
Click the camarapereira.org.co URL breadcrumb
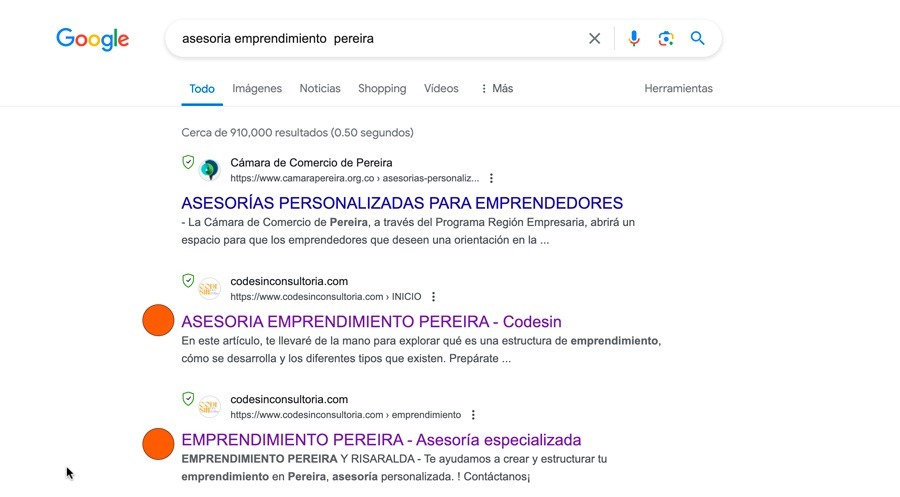(354, 178)
